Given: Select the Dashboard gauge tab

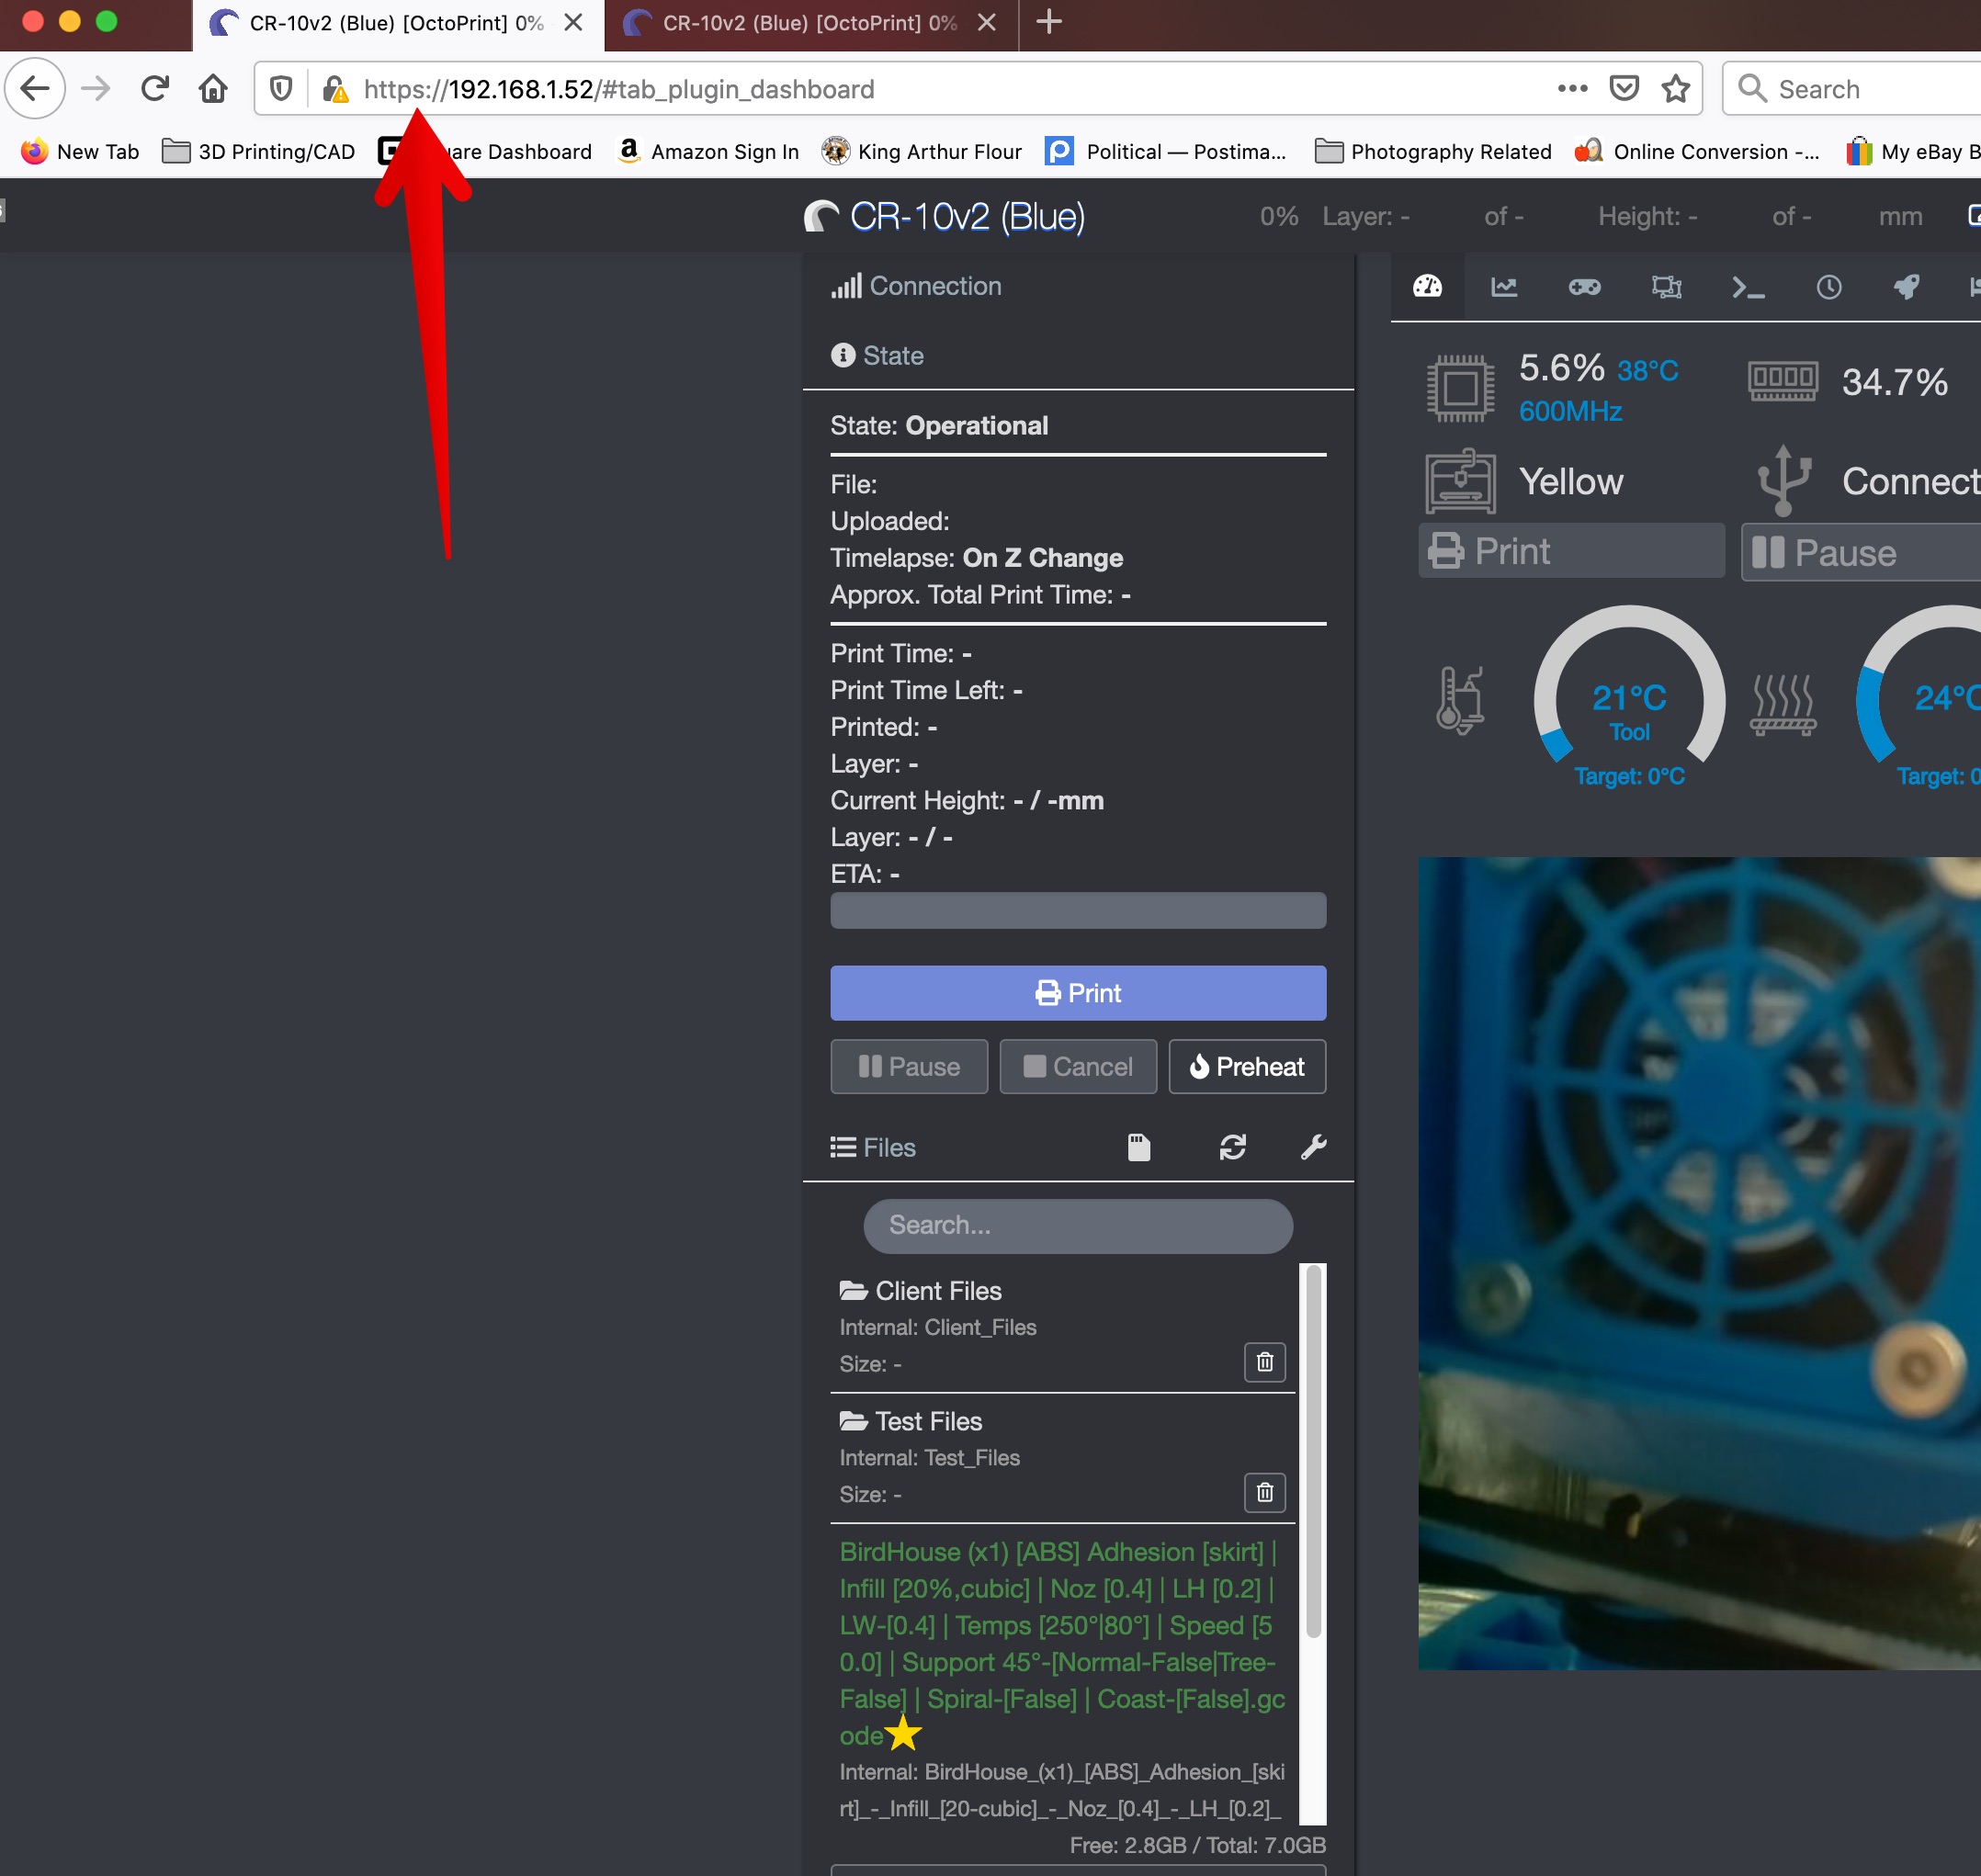Looking at the screenshot, I should 1427,287.
